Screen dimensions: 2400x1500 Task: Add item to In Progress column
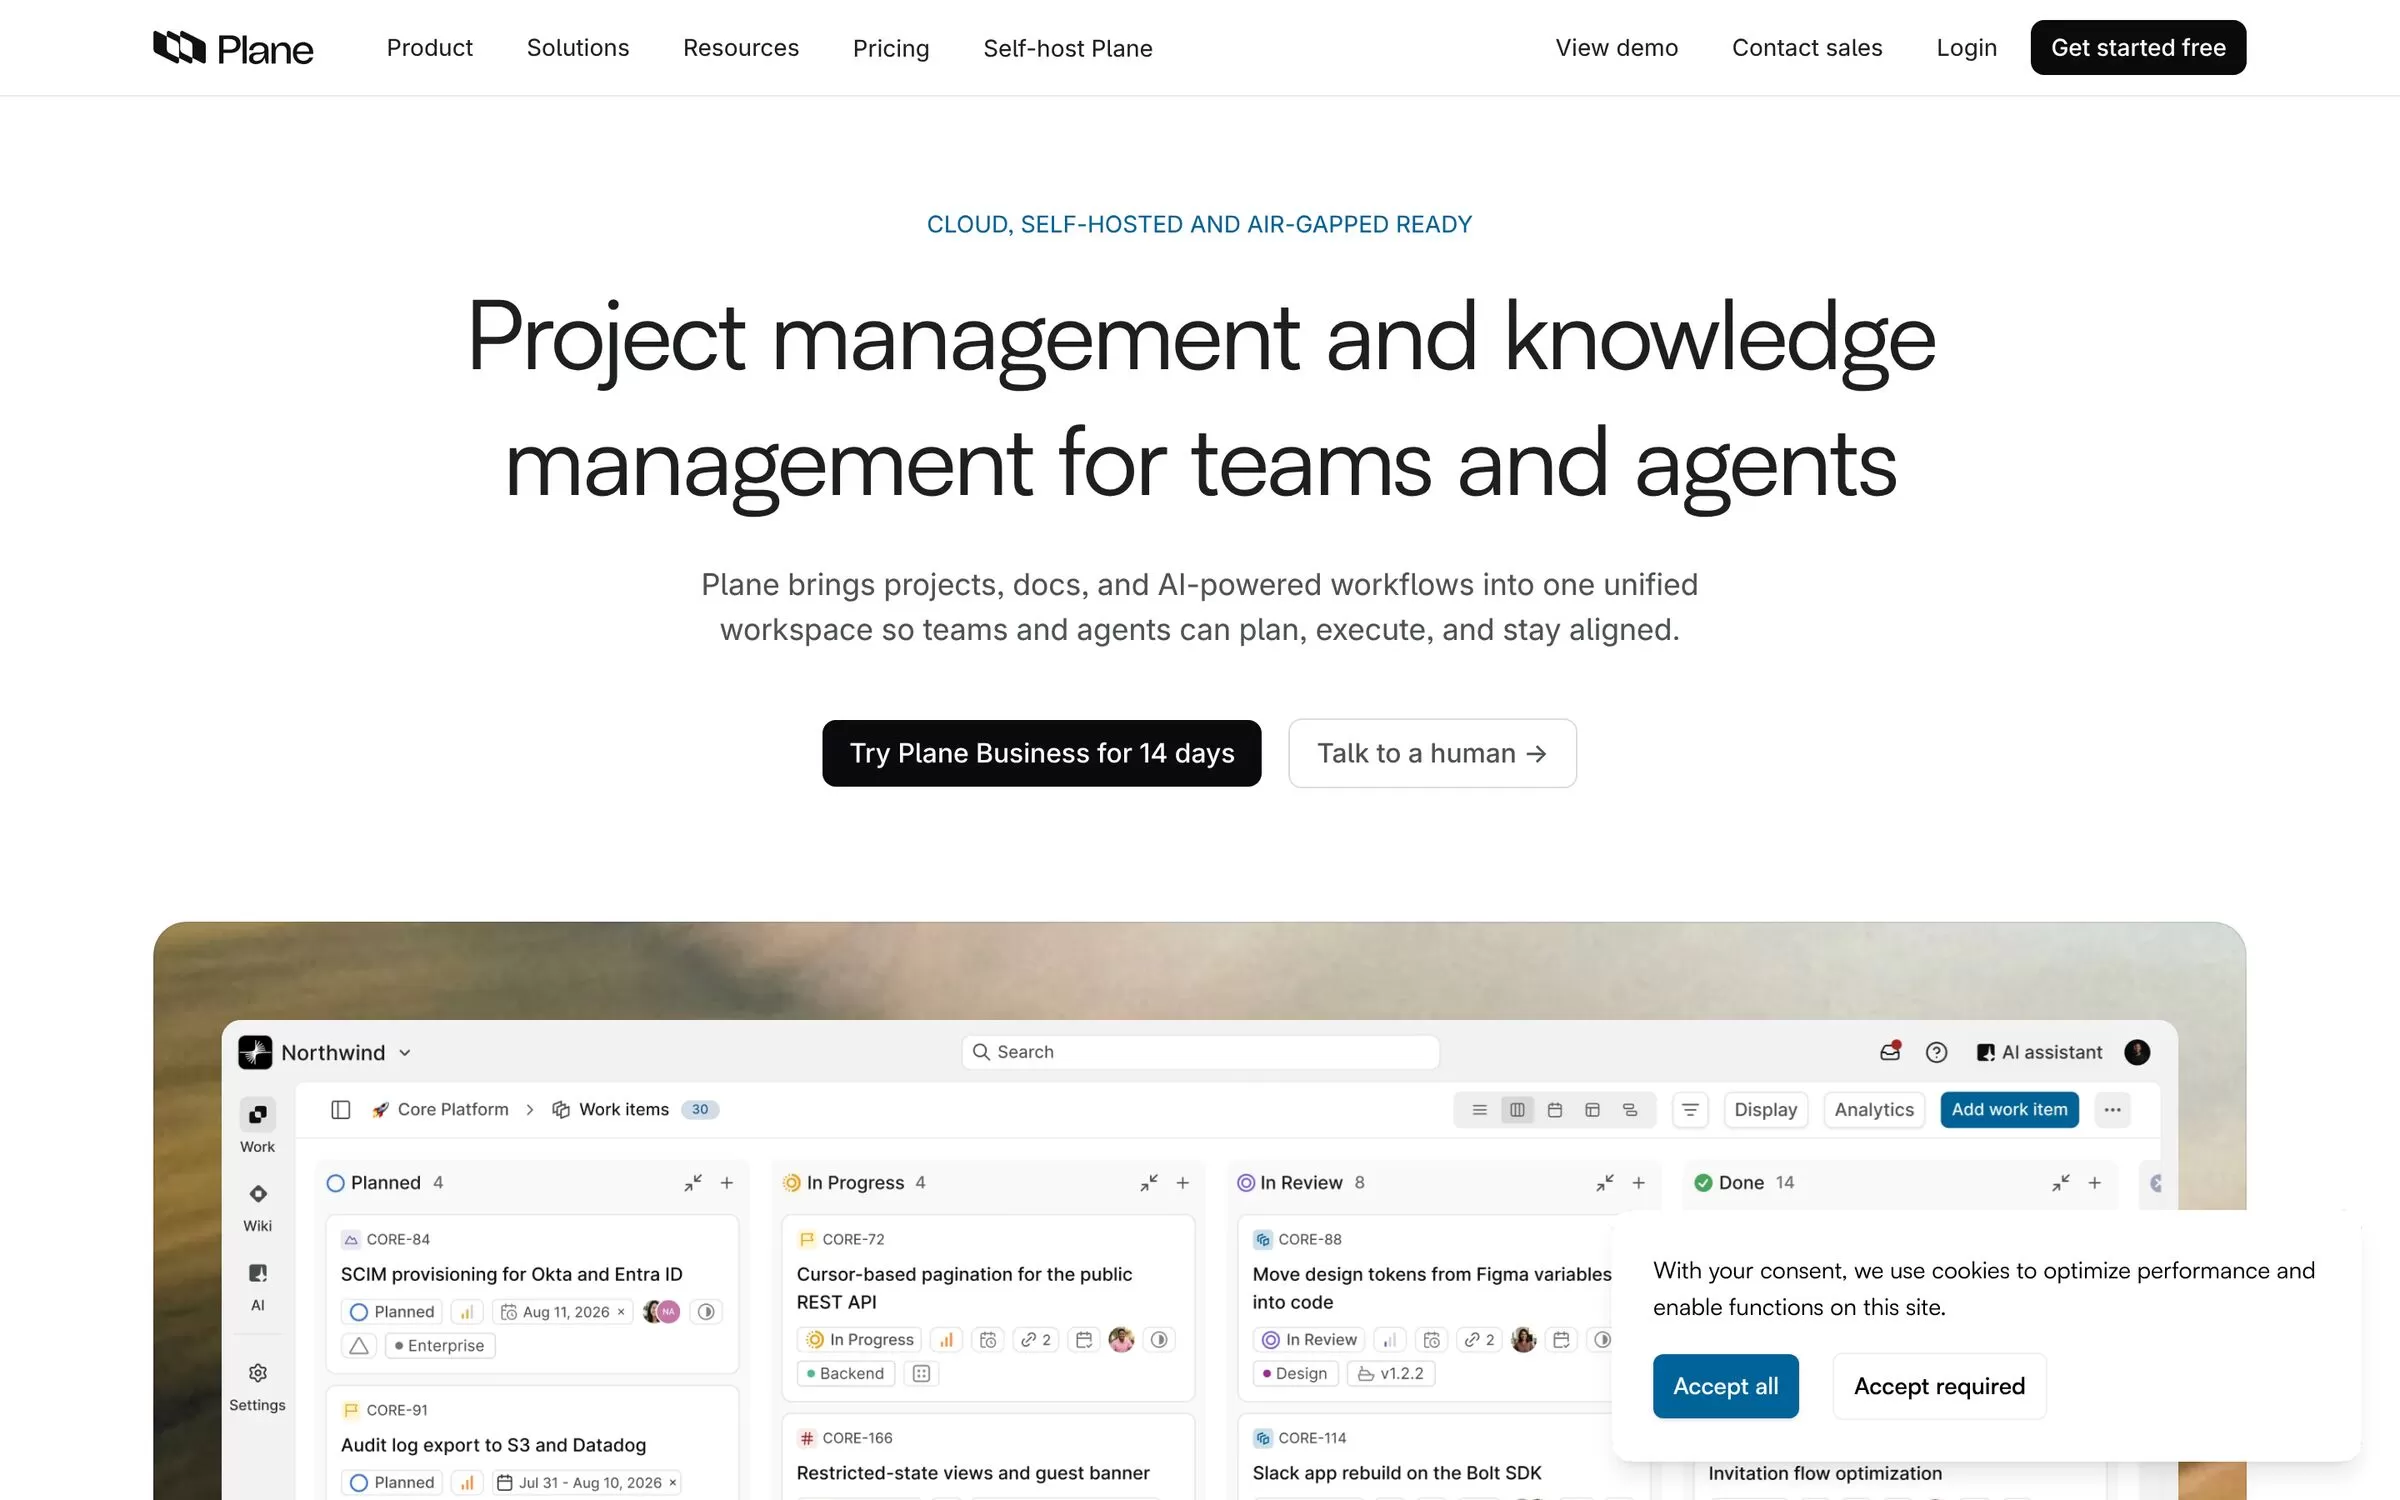1183,1183
